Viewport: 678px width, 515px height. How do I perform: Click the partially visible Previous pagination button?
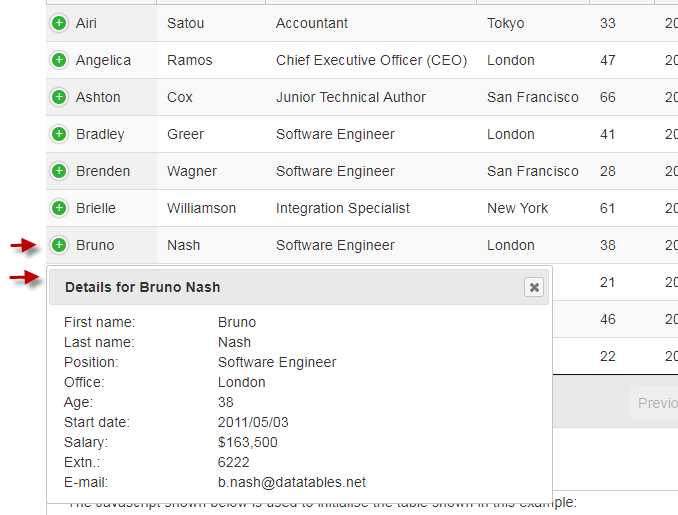(x=654, y=403)
